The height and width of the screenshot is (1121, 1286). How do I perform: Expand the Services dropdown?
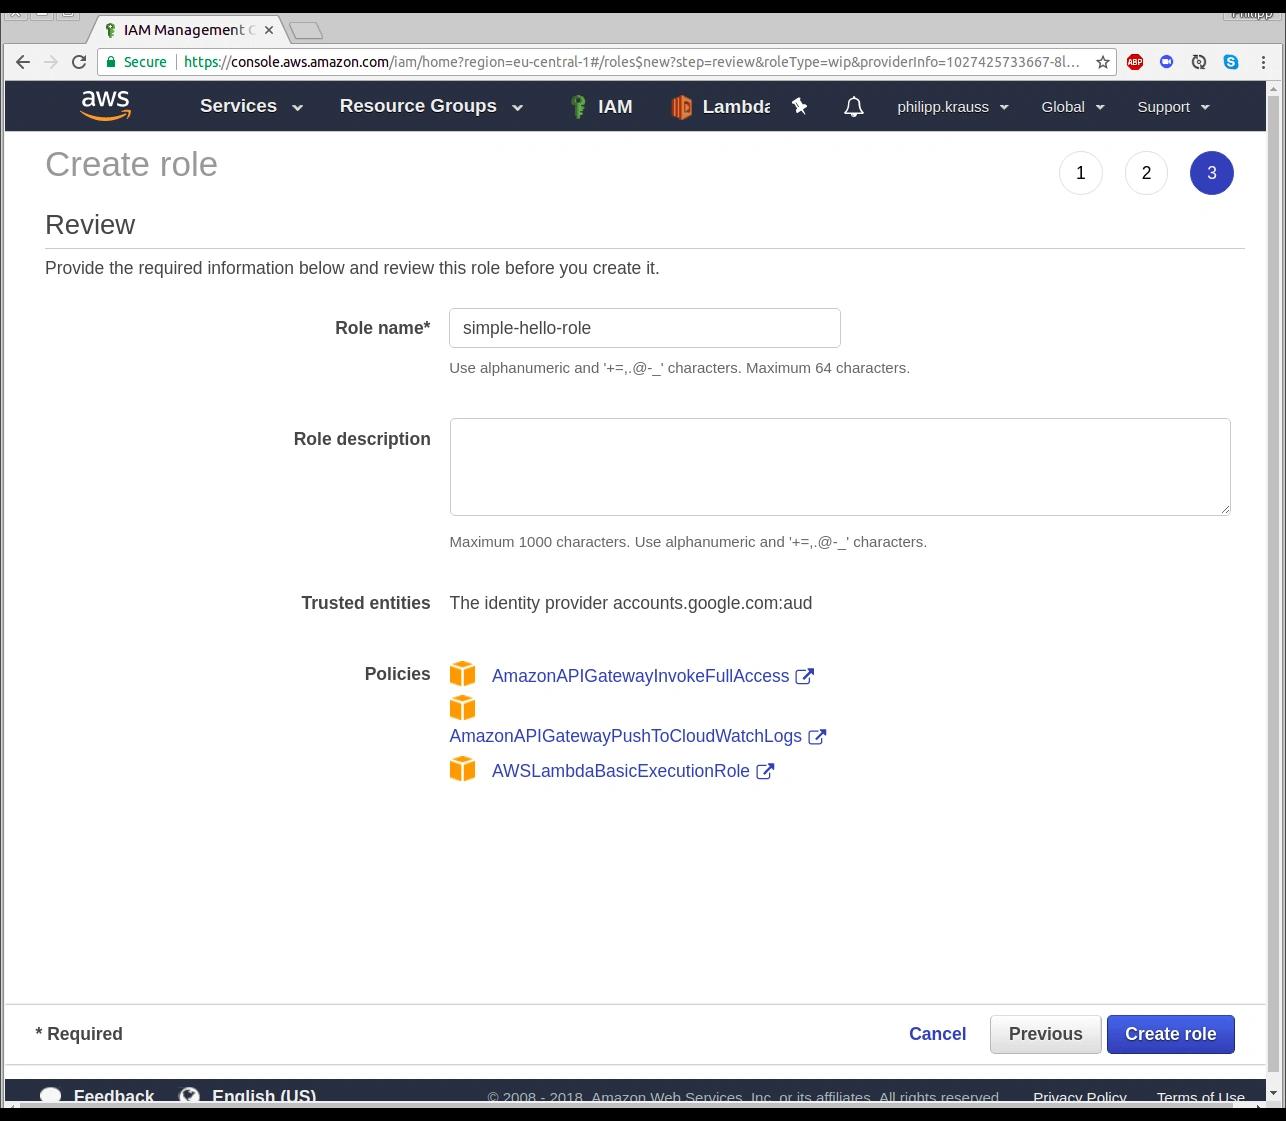click(x=251, y=106)
